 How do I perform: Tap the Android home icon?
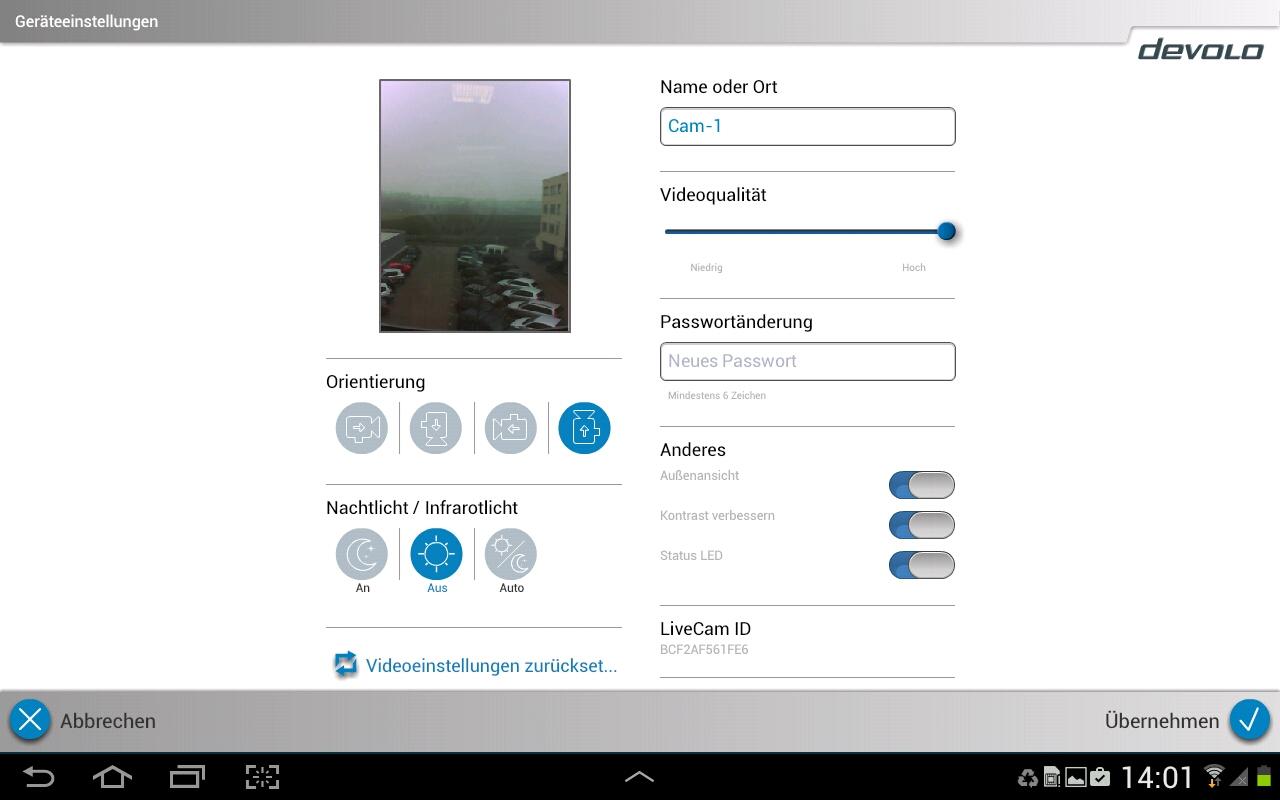[x=112, y=777]
